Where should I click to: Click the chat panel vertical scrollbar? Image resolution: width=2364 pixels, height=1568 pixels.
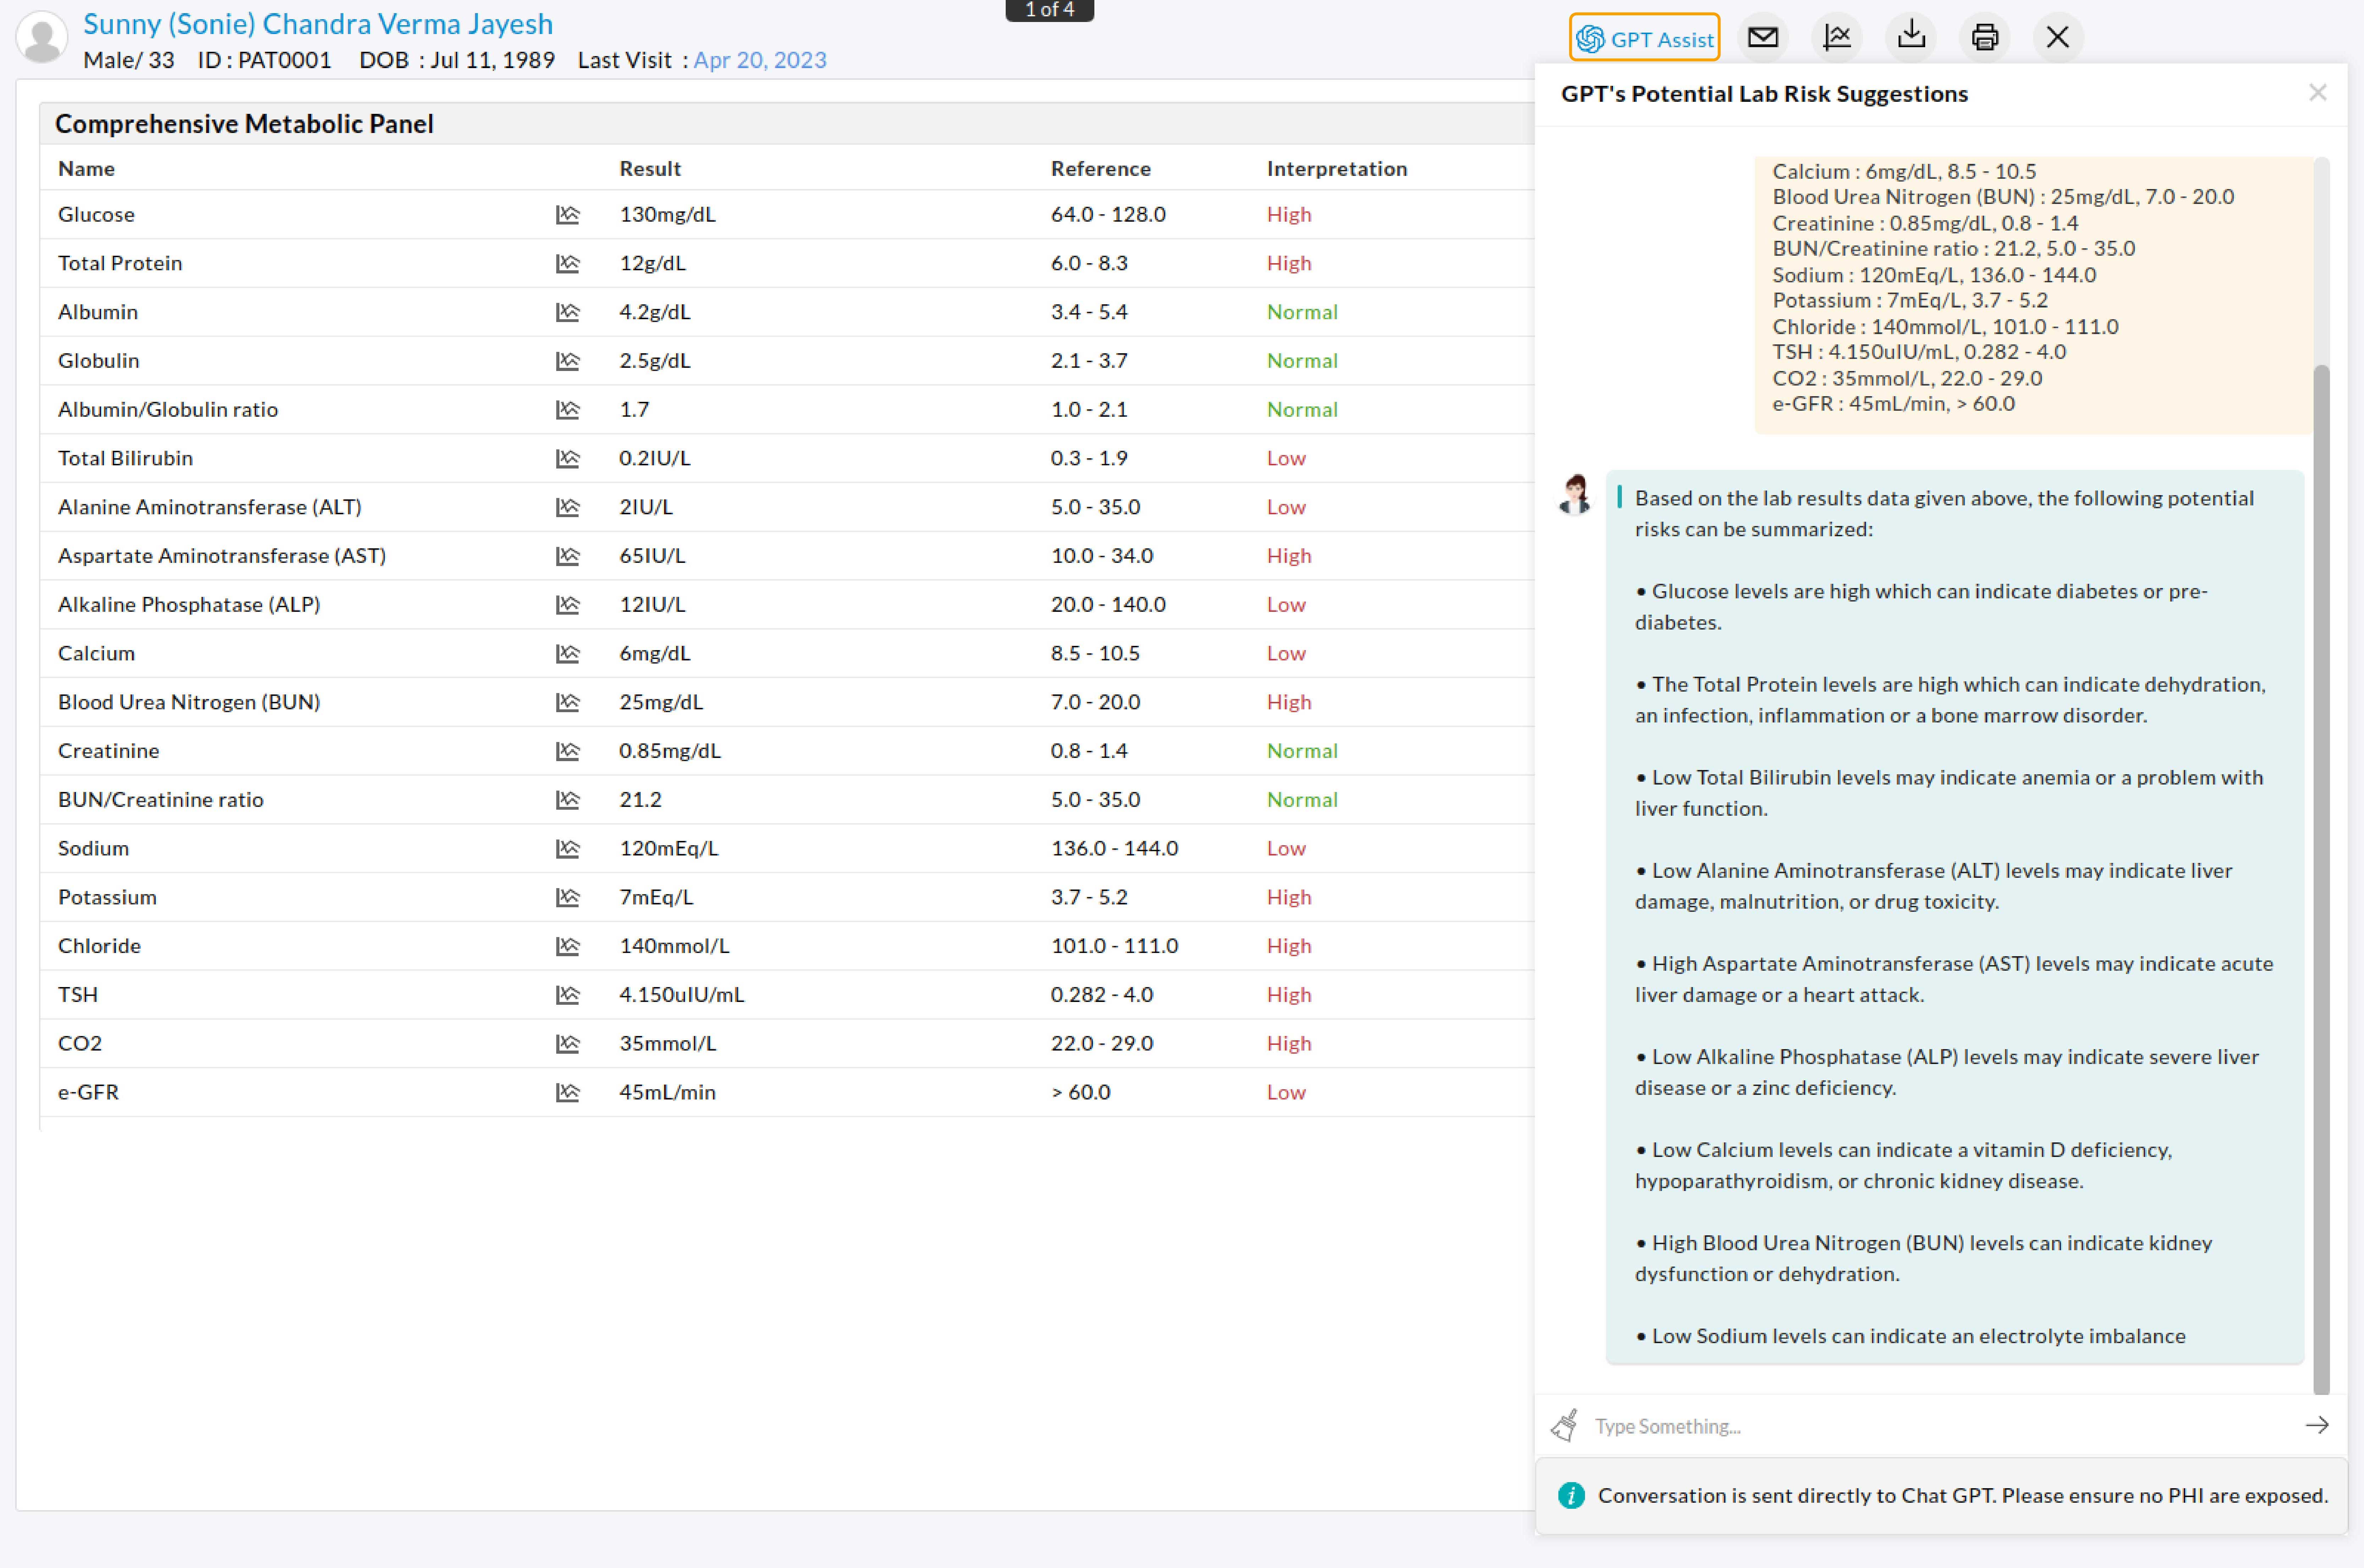tap(2321, 880)
